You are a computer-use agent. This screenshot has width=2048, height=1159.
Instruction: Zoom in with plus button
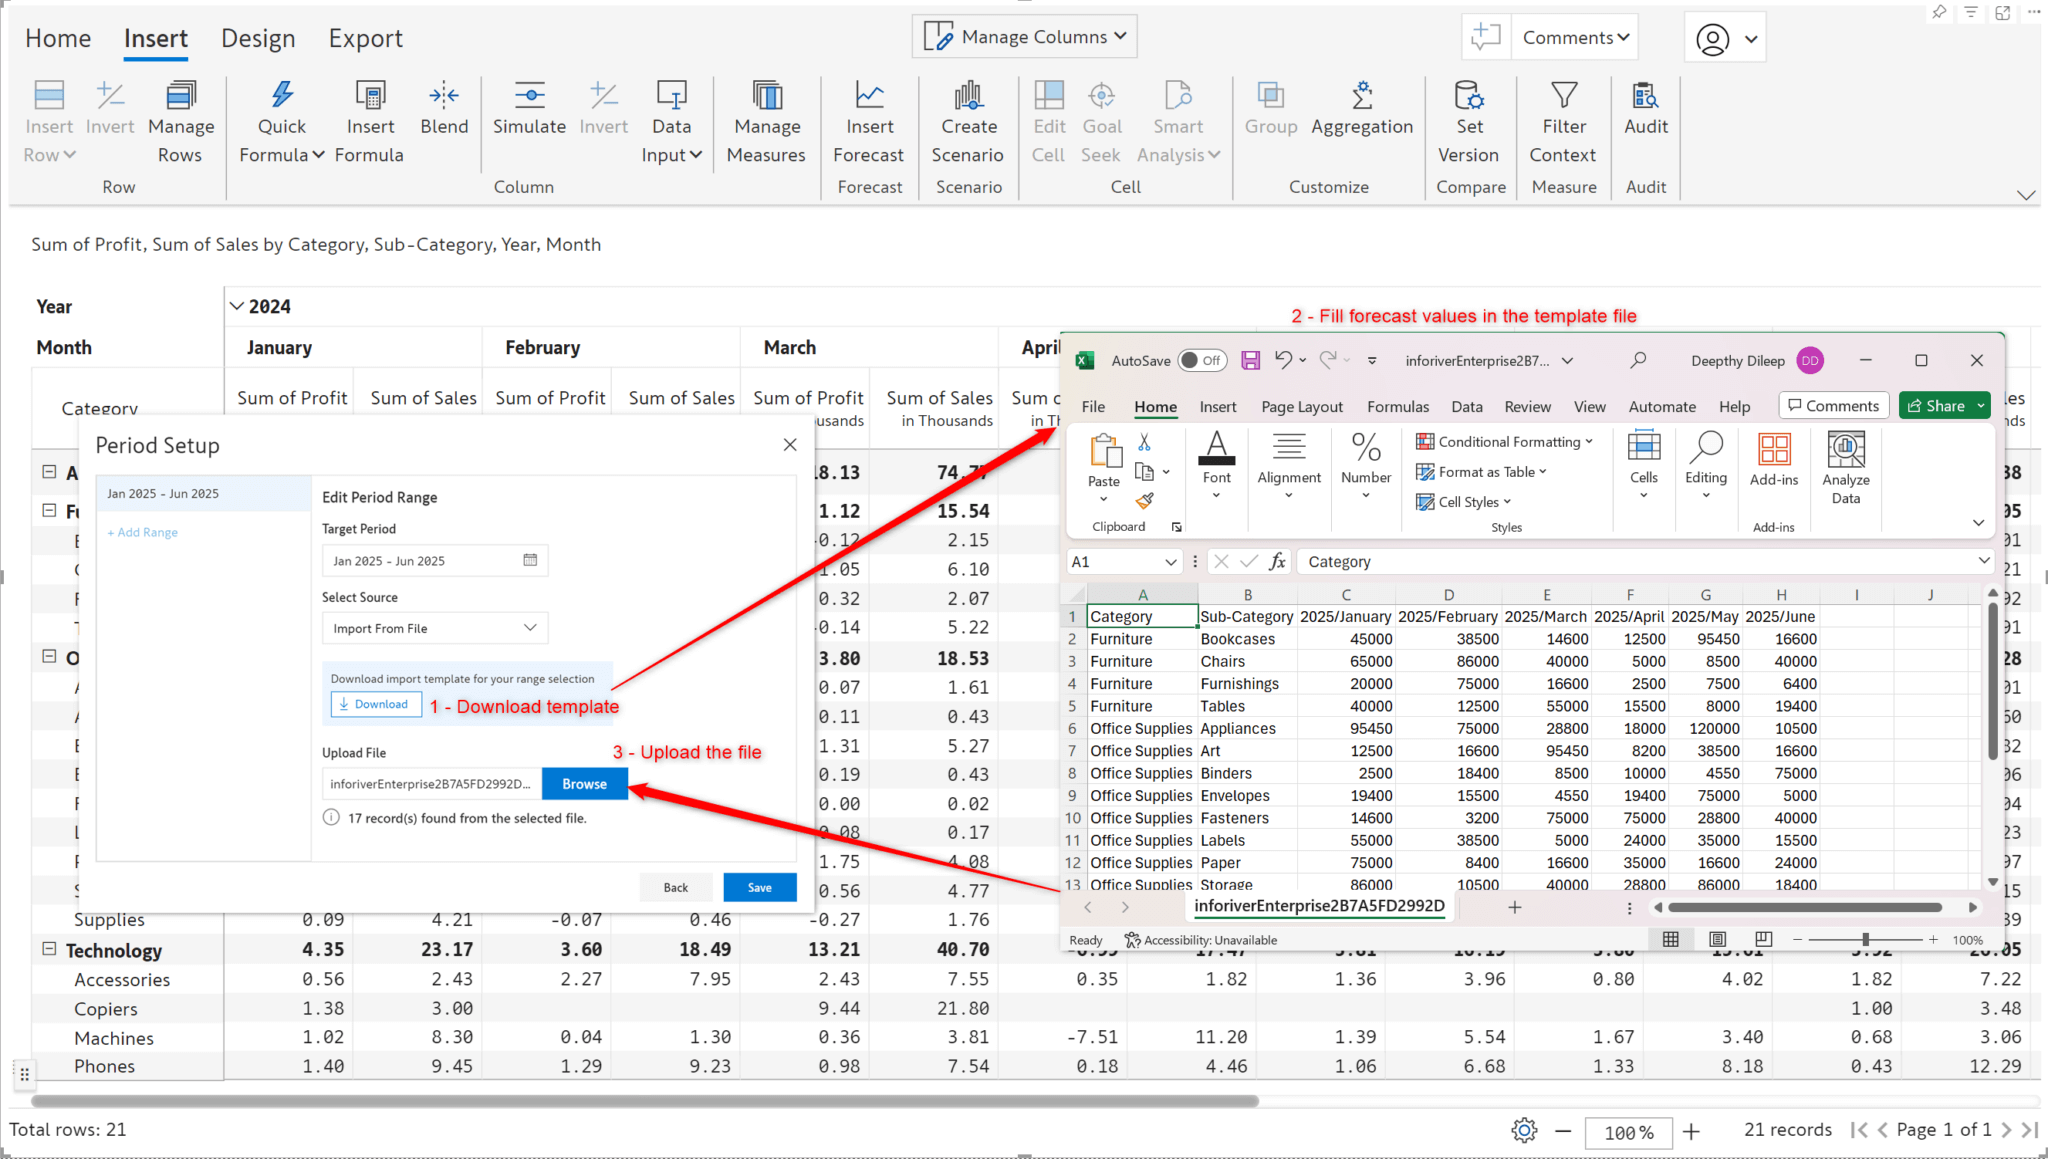click(x=1691, y=1132)
